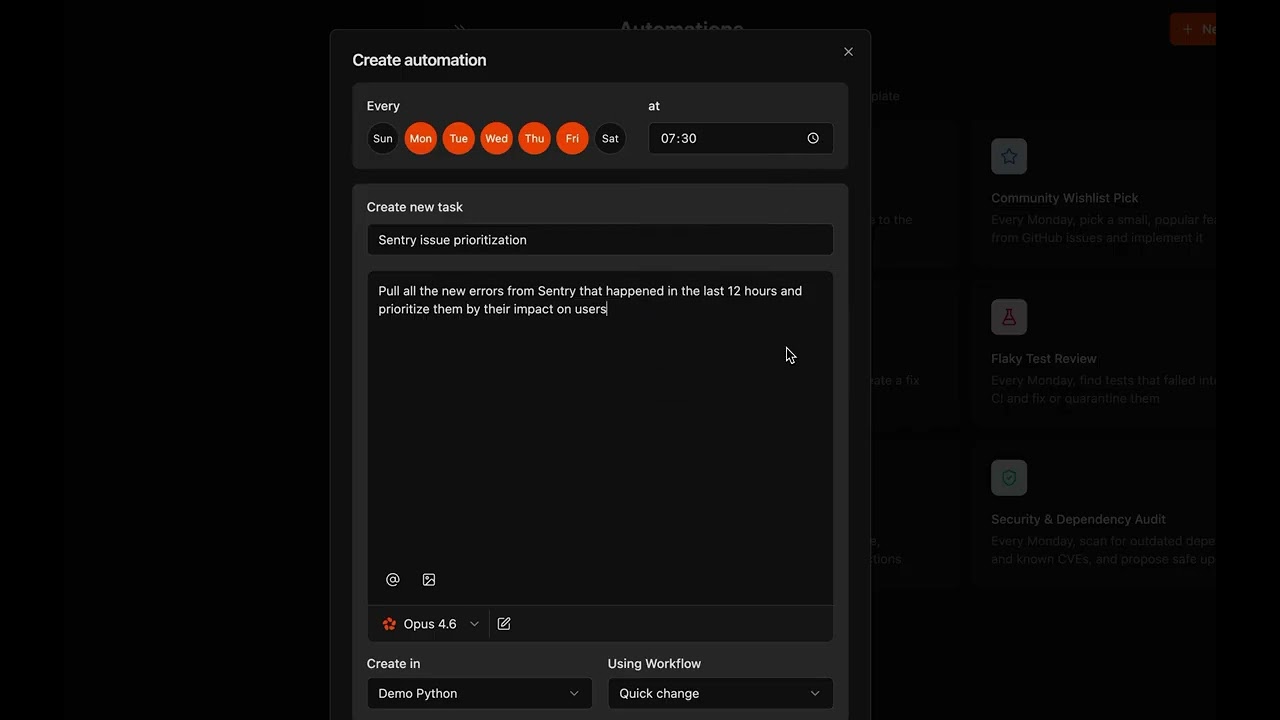
Task: Toggle Saturday in the schedule
Action: (610, 138)
